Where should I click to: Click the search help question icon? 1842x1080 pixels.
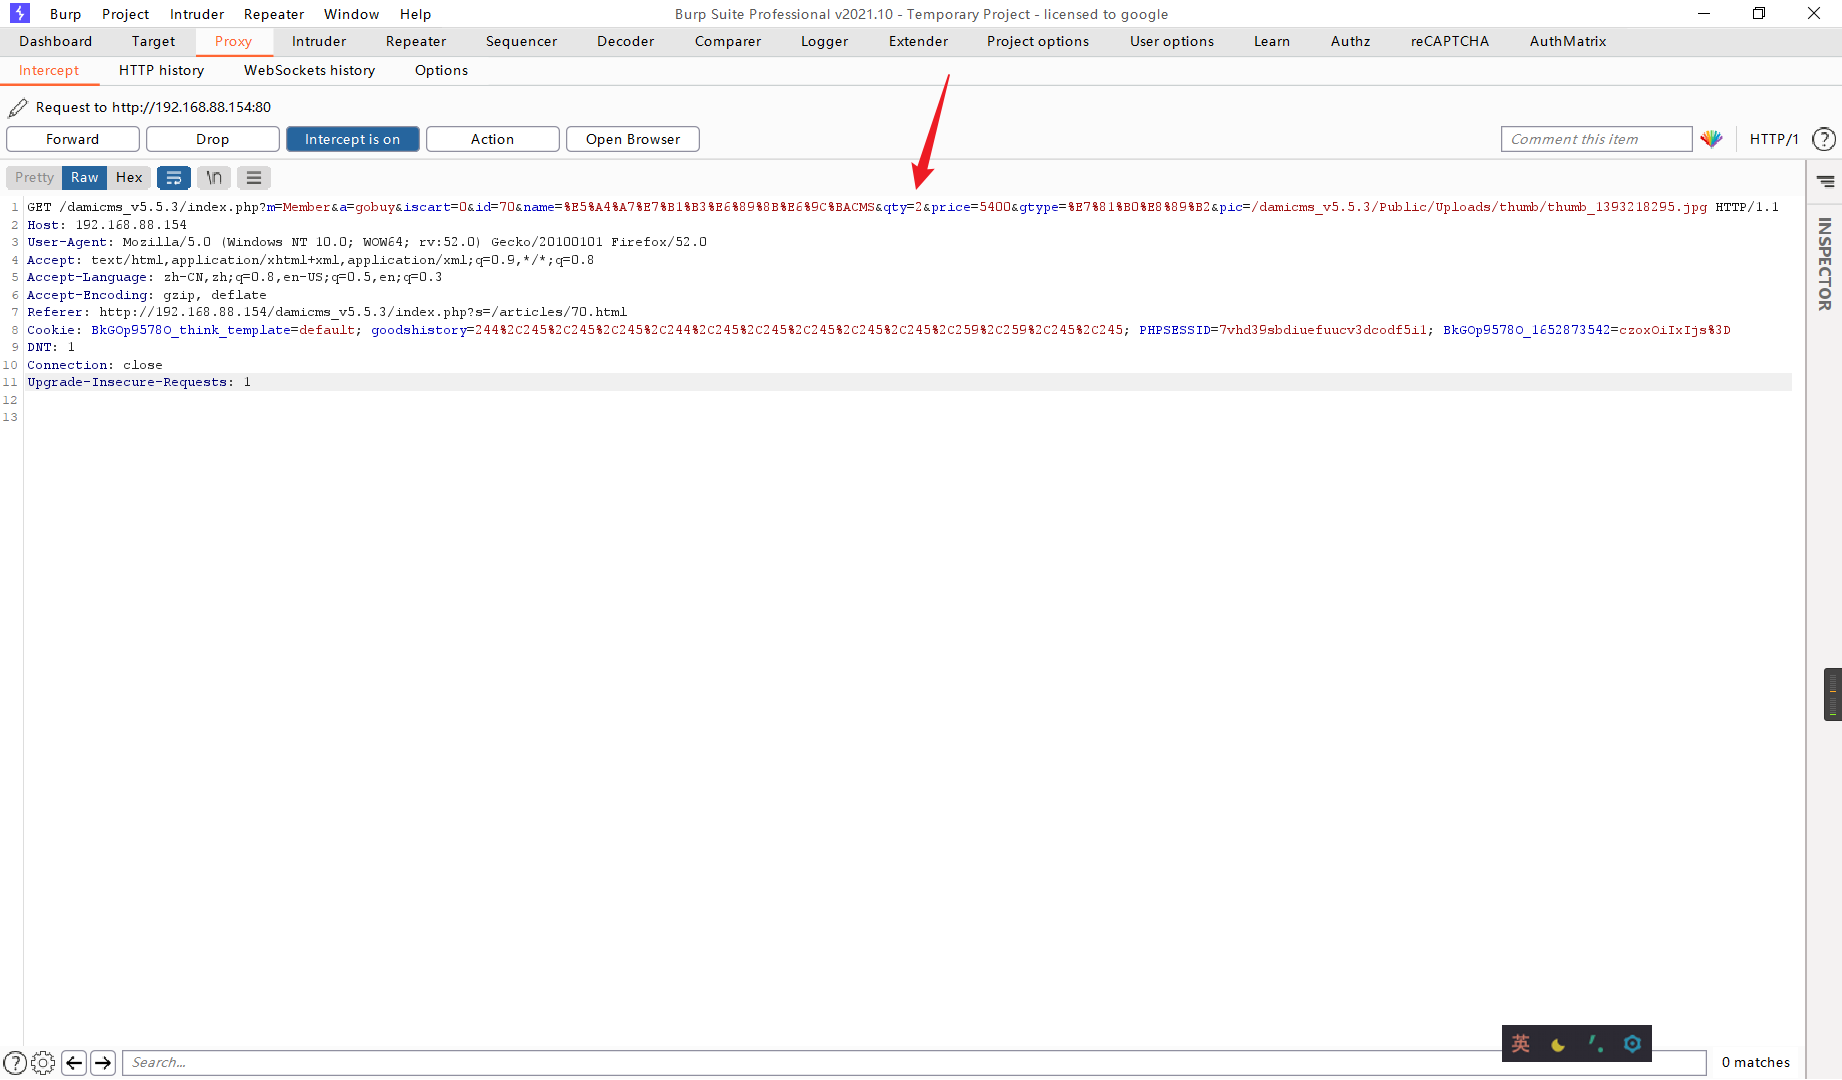point(15,1063)
